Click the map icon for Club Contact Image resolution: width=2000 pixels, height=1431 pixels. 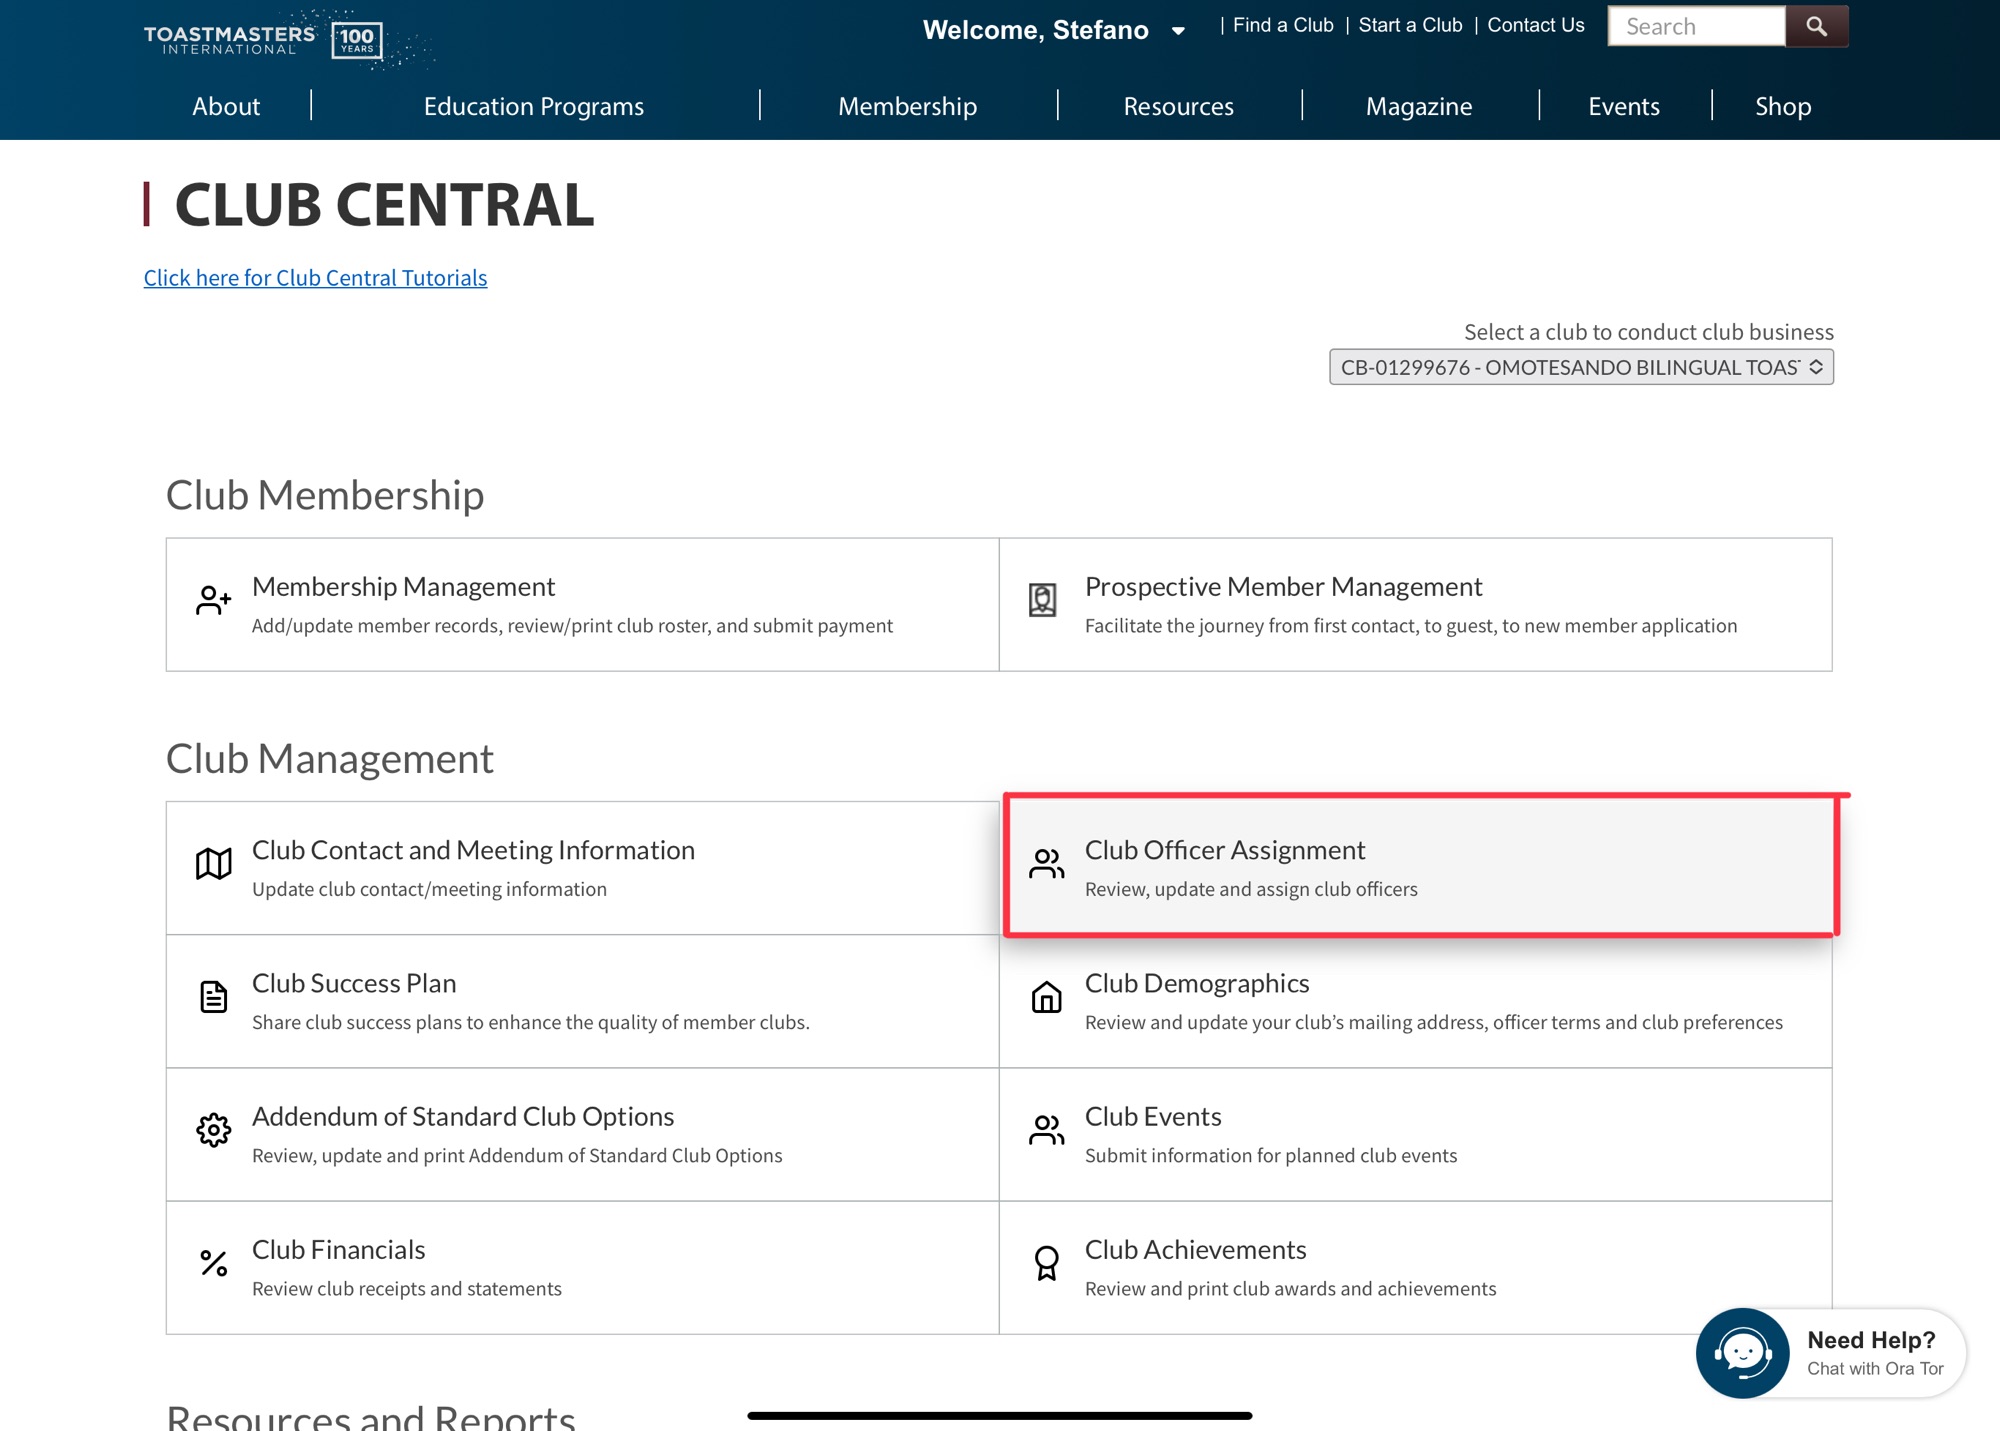click(213, 863)
